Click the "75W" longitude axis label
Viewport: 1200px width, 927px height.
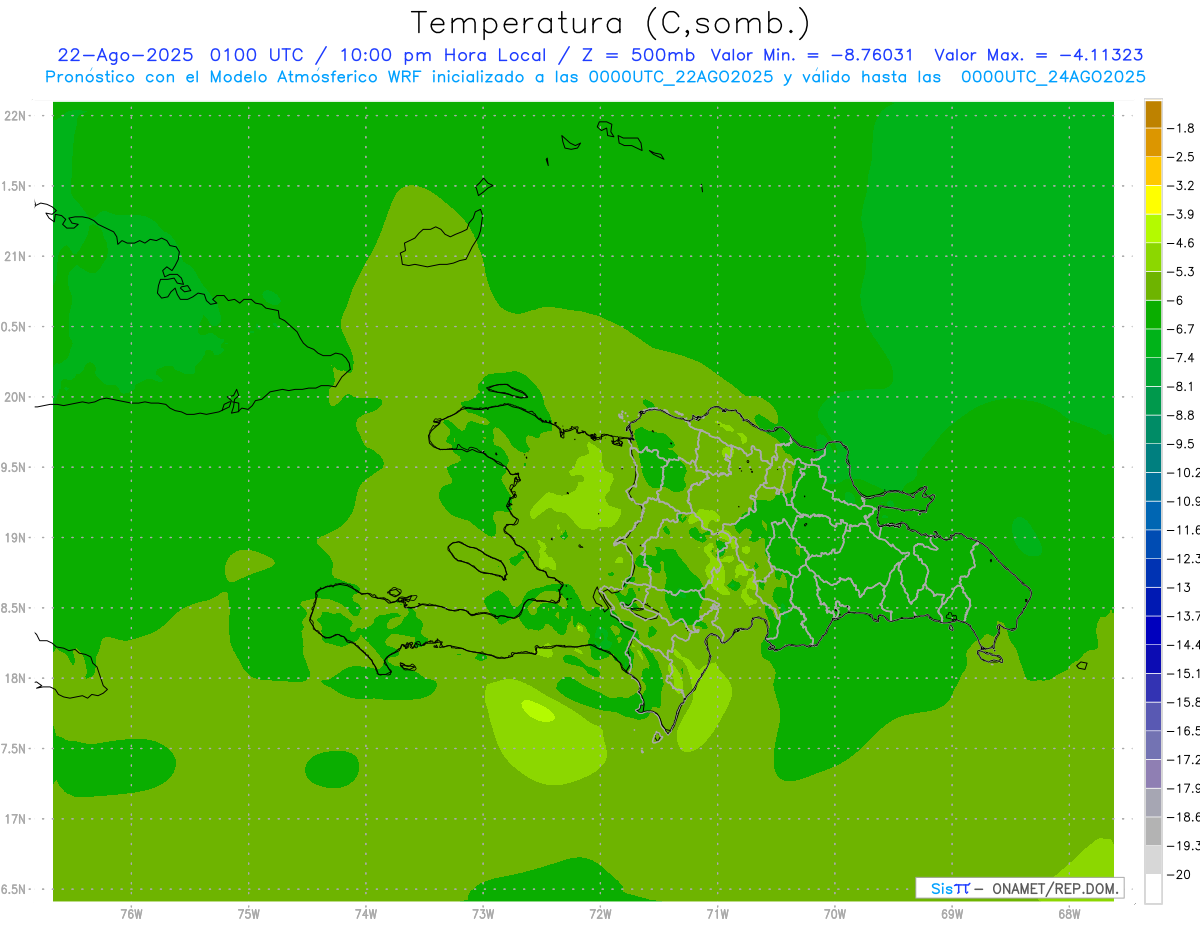pyautogui.click(x=249, y=914)
